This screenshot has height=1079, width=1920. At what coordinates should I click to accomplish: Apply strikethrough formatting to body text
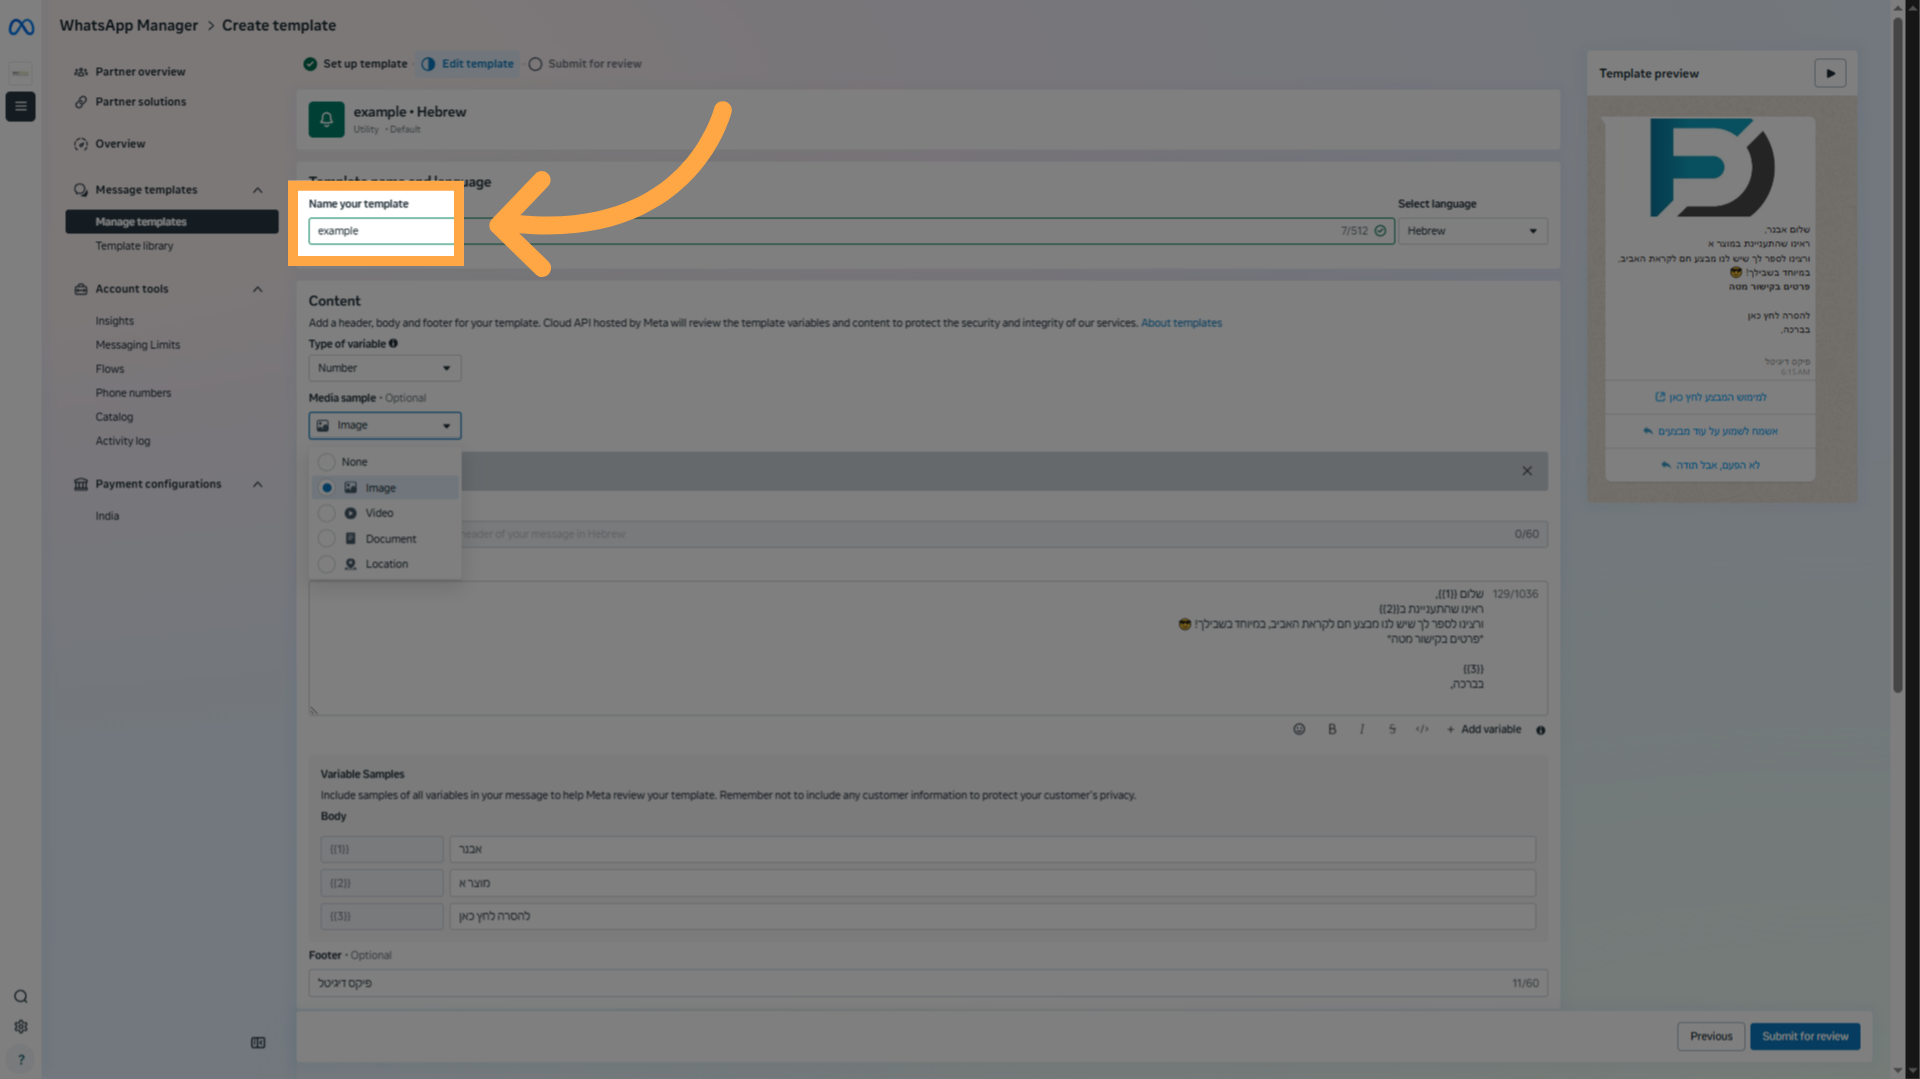tap(1392, 729)
